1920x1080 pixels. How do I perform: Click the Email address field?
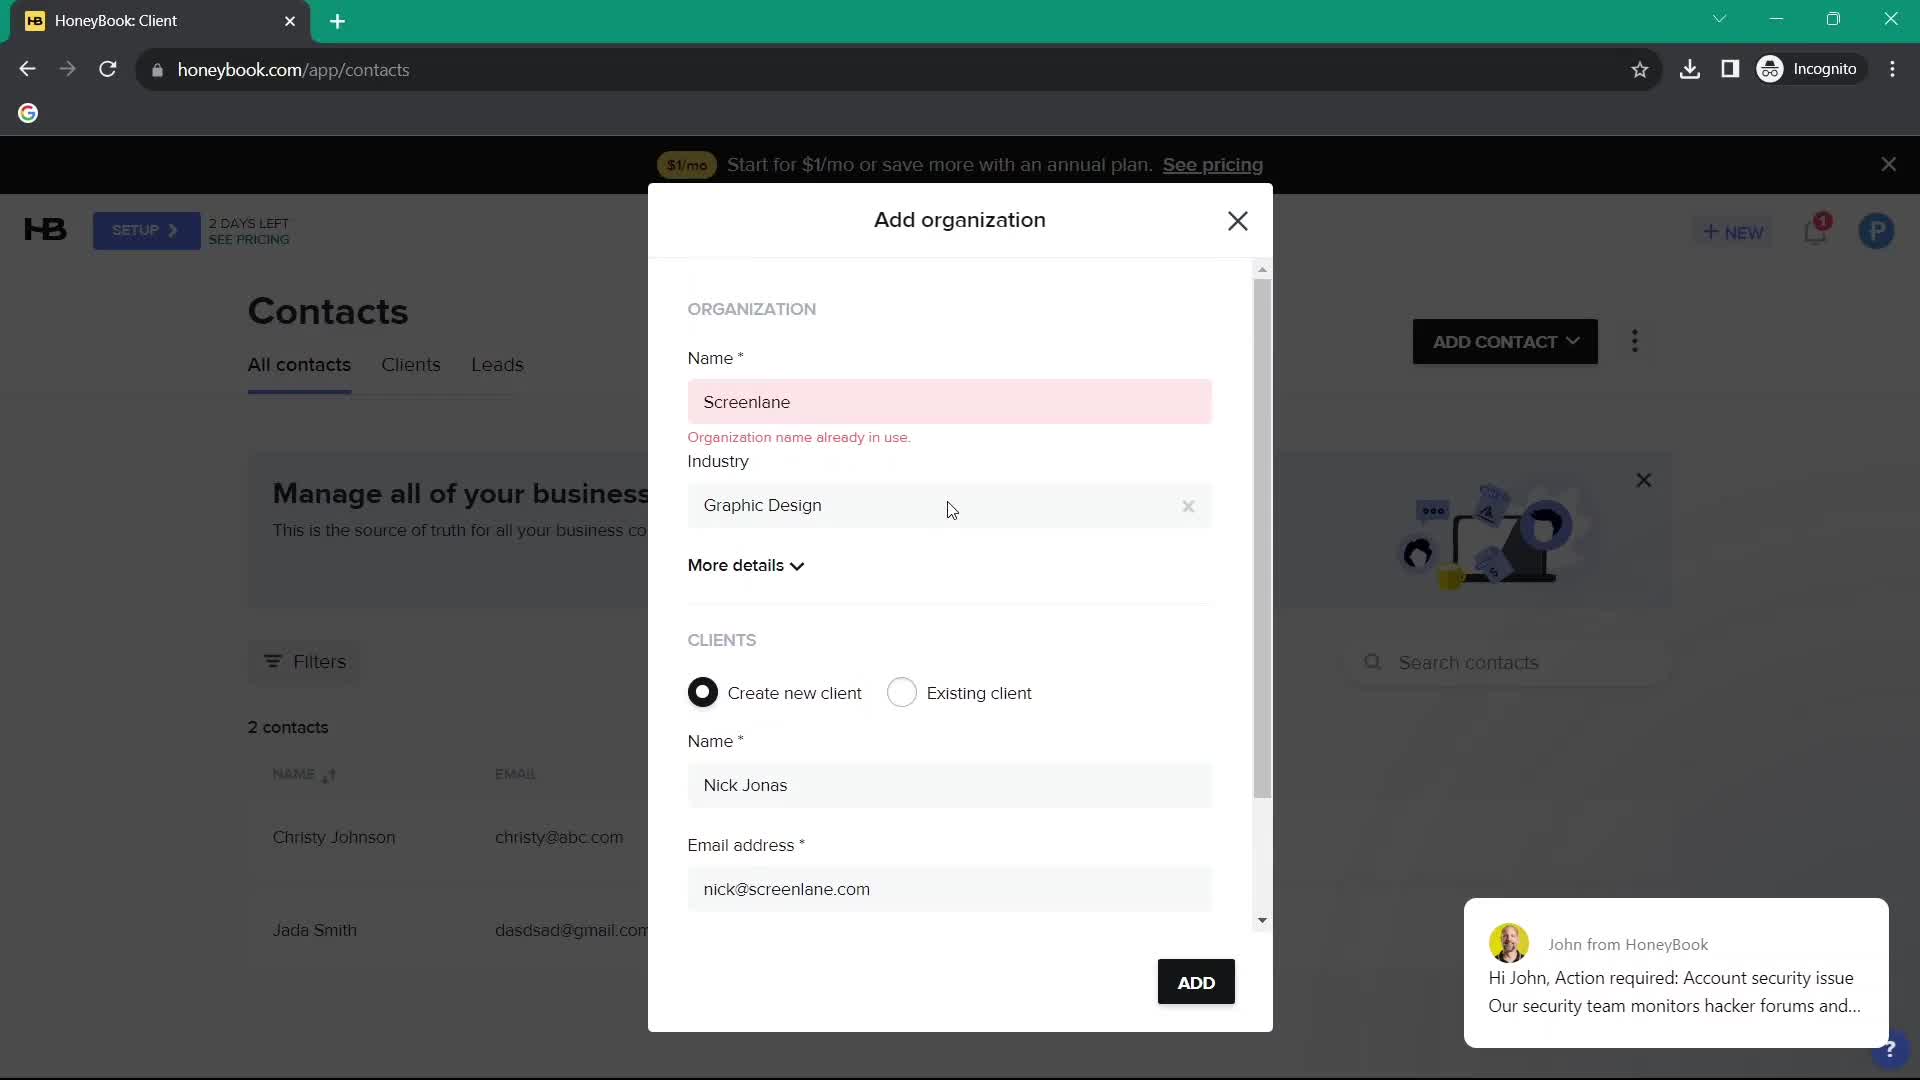[x=949, y=890]
